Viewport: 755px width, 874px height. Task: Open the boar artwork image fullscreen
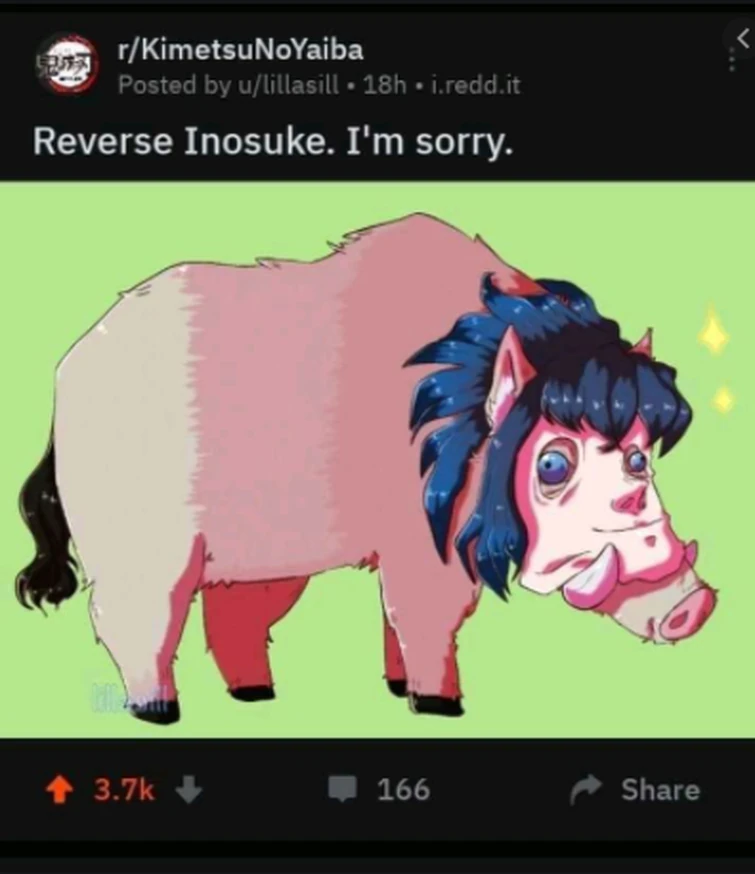click(x=377, y=459)
